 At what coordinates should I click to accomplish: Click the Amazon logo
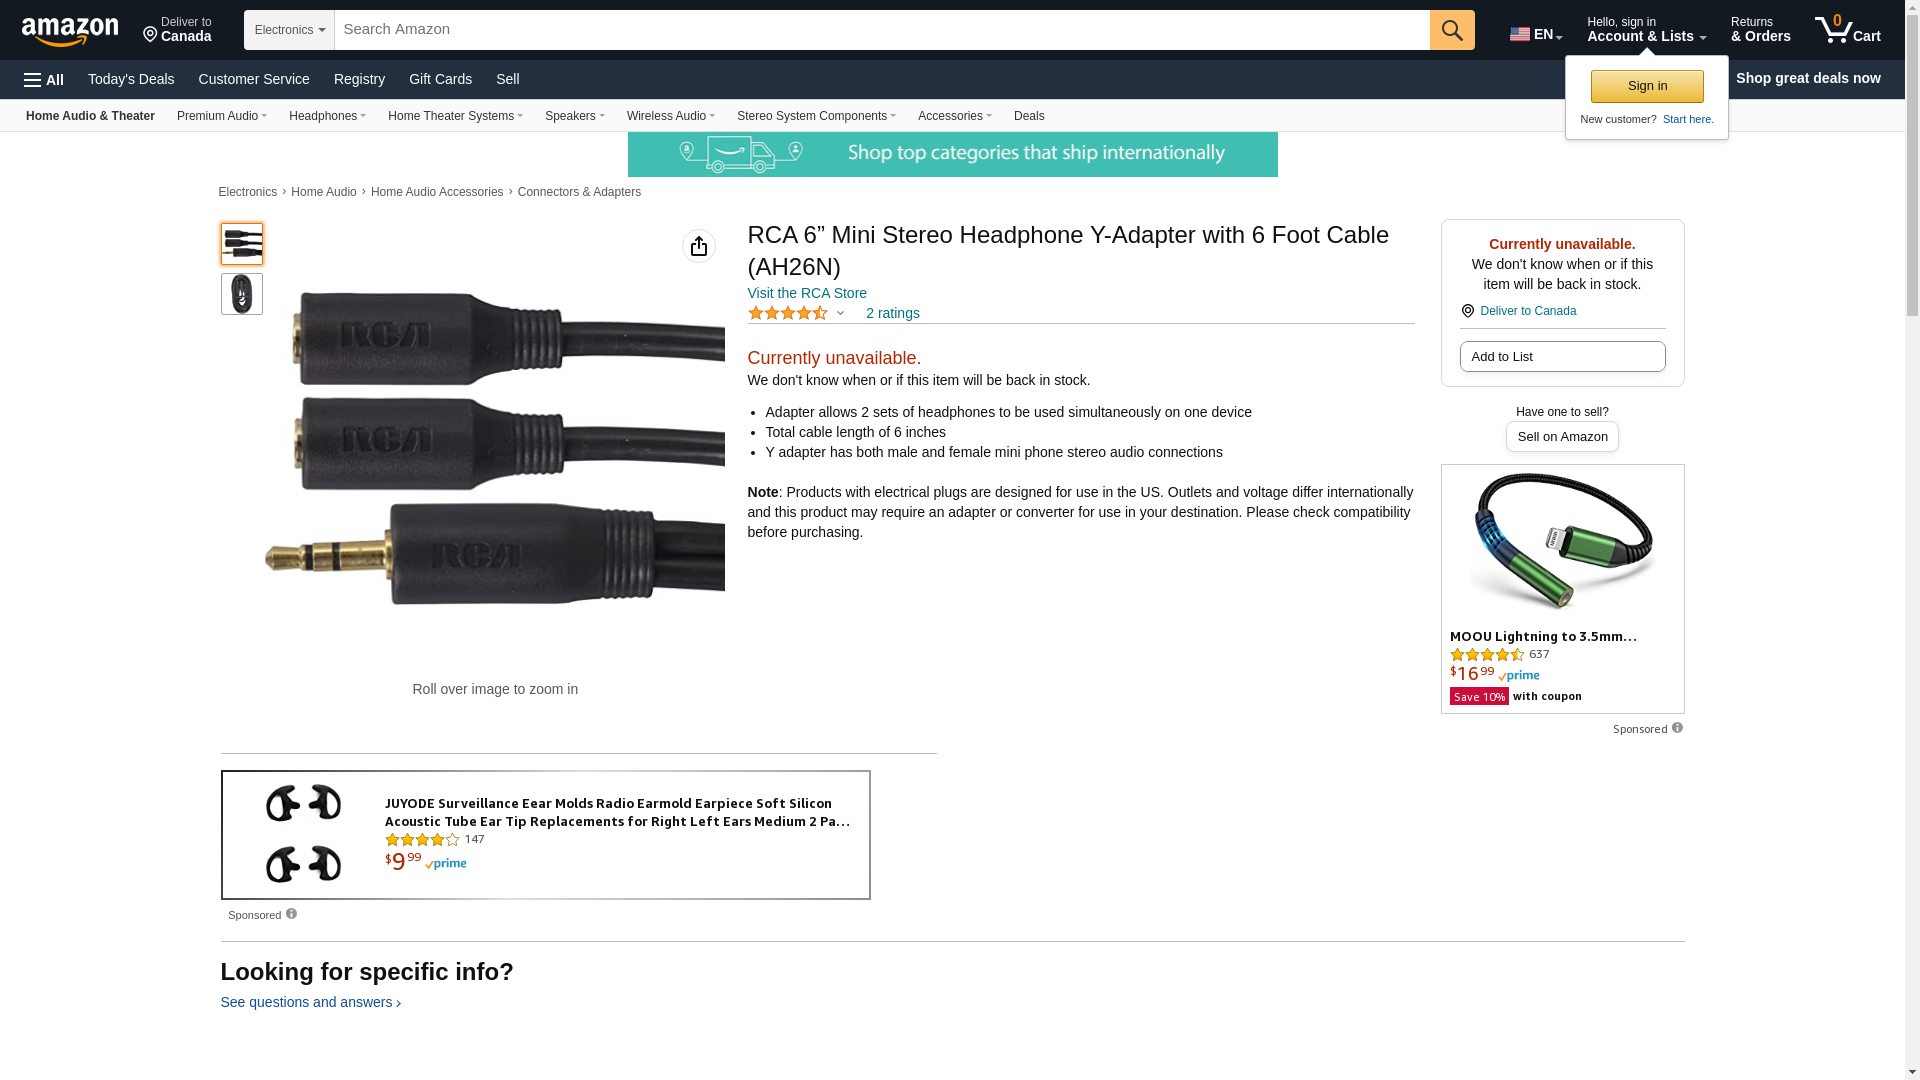70,32
